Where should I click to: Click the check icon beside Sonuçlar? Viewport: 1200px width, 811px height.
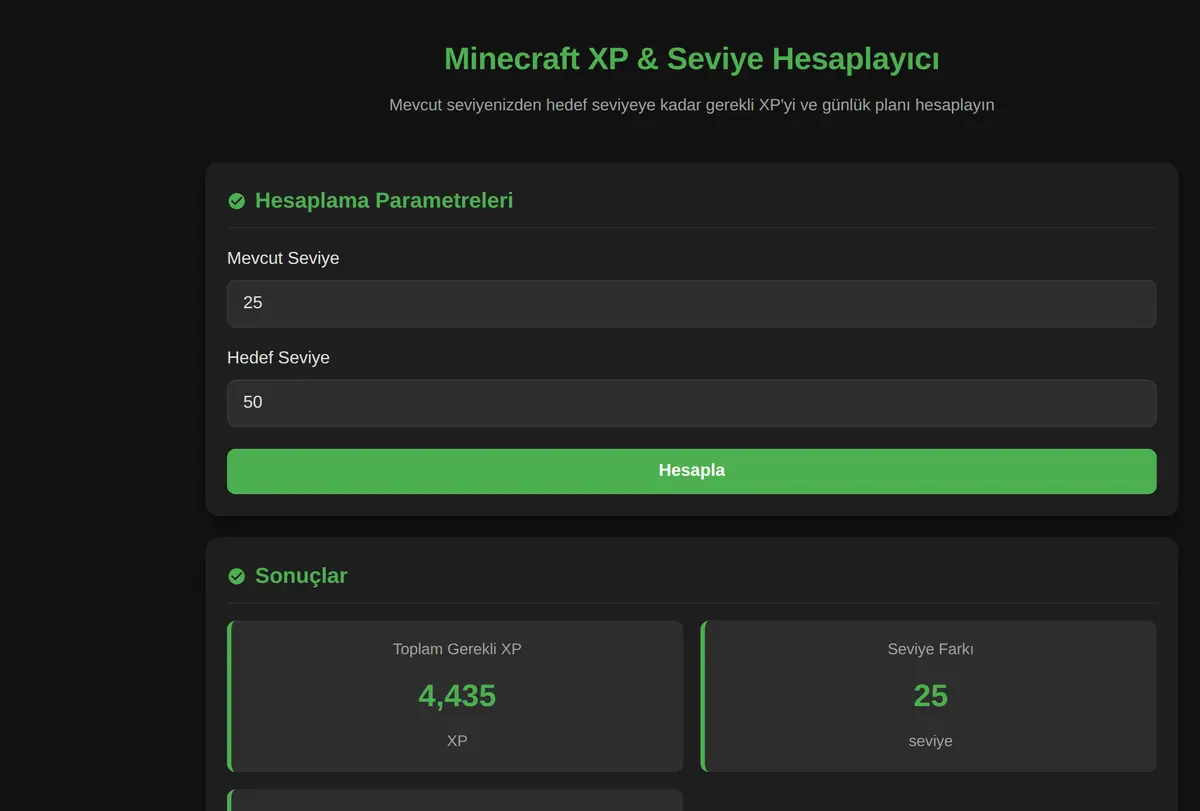point(237,576)
